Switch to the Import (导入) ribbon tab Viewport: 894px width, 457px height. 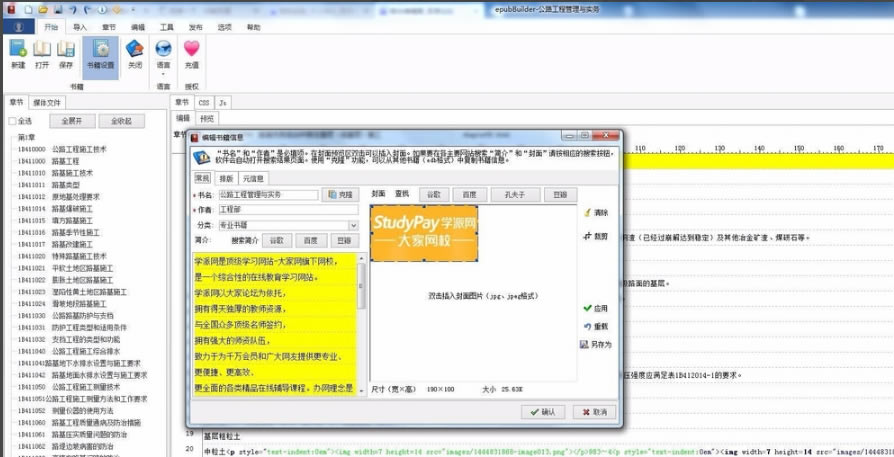(80, 27)
